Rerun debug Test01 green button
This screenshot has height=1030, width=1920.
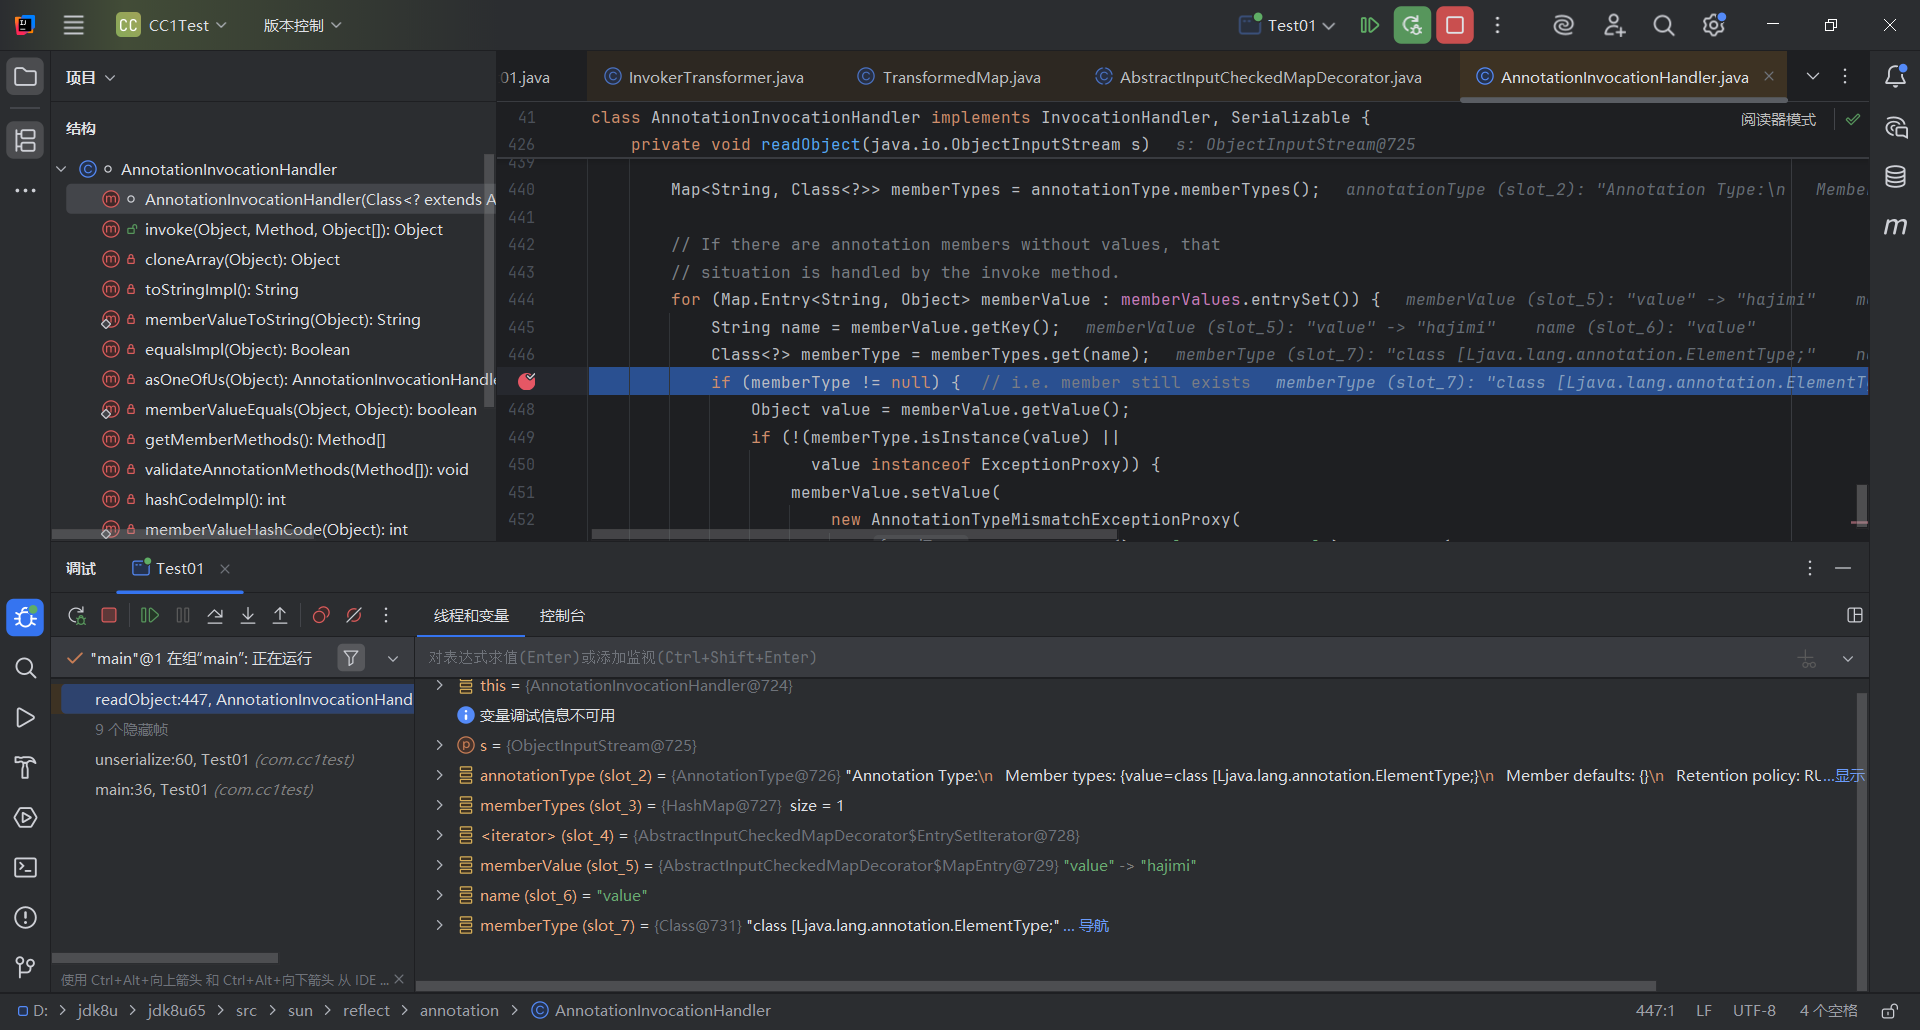coord(1412,25)
